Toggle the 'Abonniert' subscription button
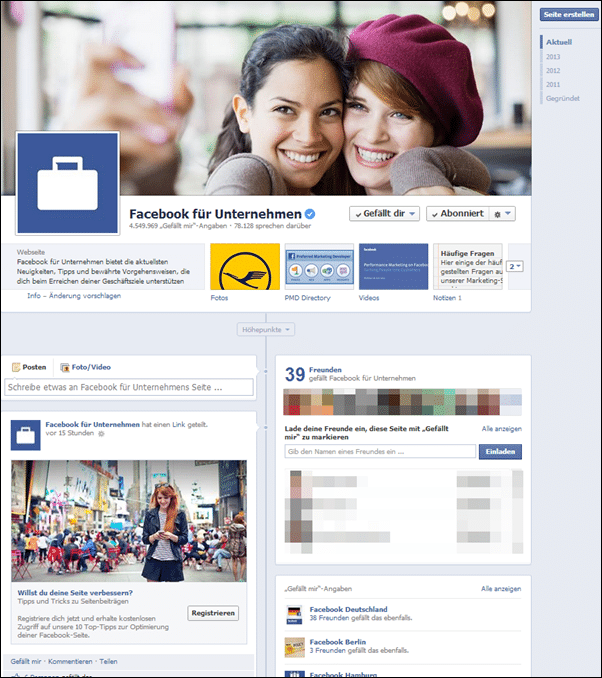Image resolution: width=602 pixels, height=678 pixels. tap(458, 214)
